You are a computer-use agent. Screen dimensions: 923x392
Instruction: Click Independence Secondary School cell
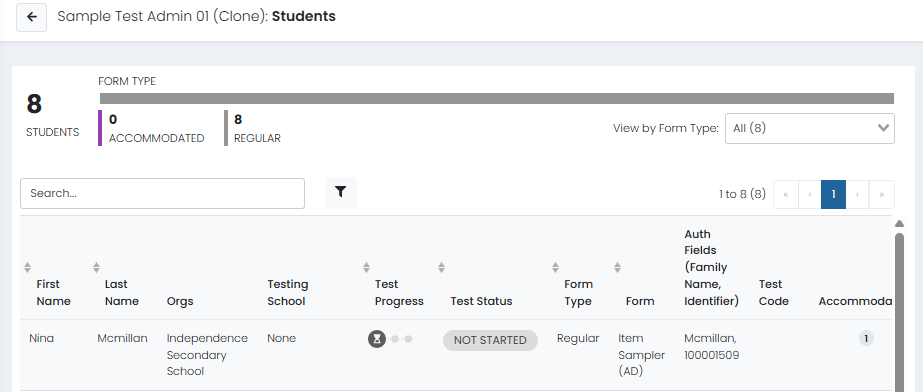[x=207, y=355]
